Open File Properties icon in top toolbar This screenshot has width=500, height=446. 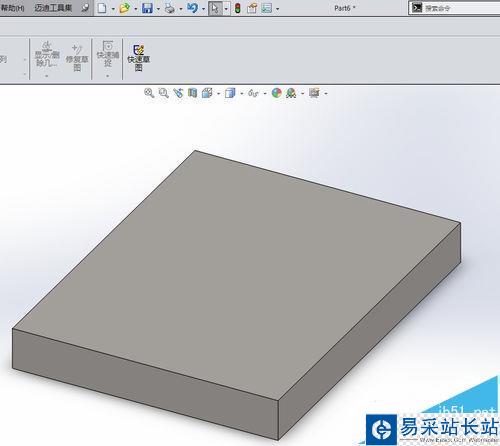pyautogui.click(x=252, y=8)
